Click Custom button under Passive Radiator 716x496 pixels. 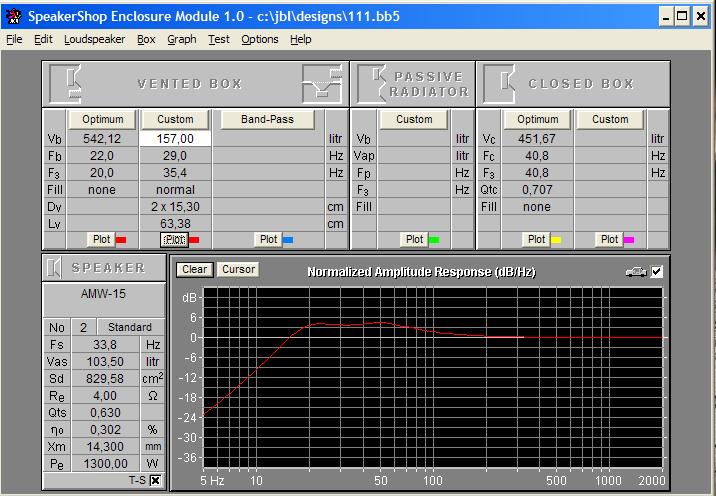[414, 119]
